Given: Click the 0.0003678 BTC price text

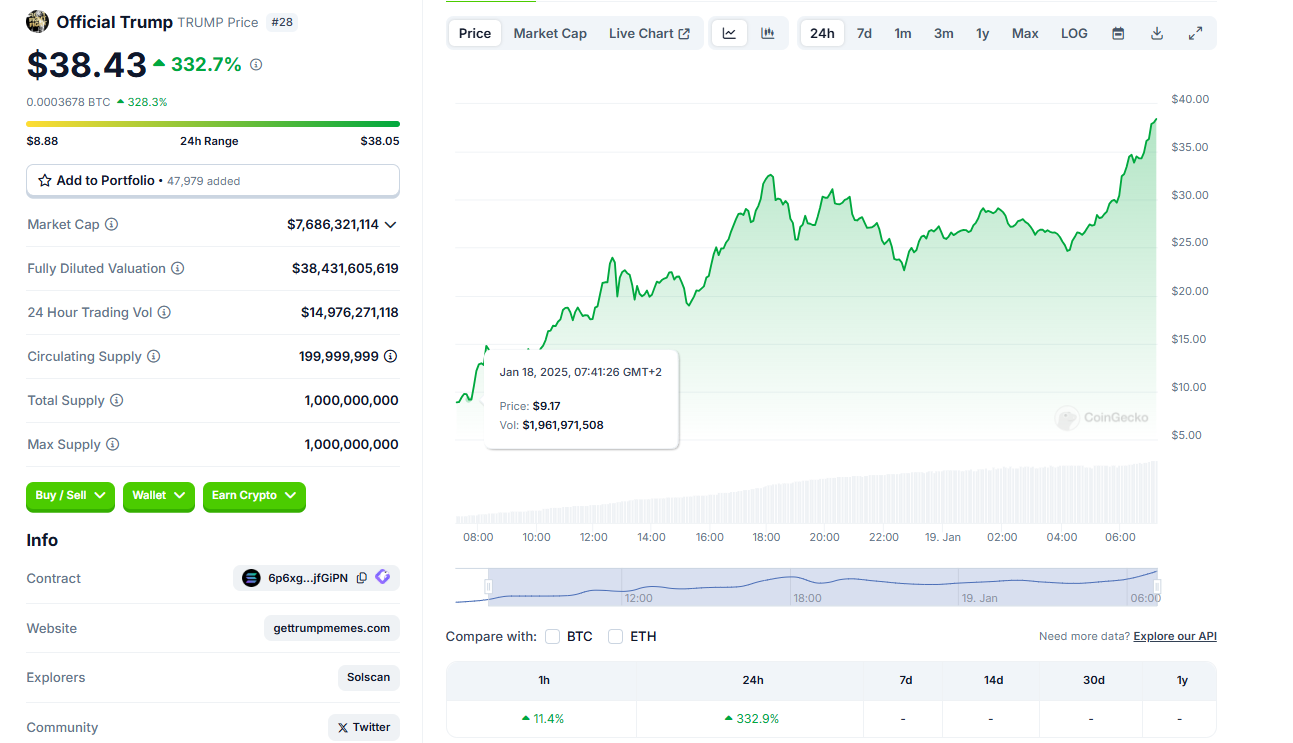Looking at the screenshot, I should pyautogui.click(x=69, y=102).
